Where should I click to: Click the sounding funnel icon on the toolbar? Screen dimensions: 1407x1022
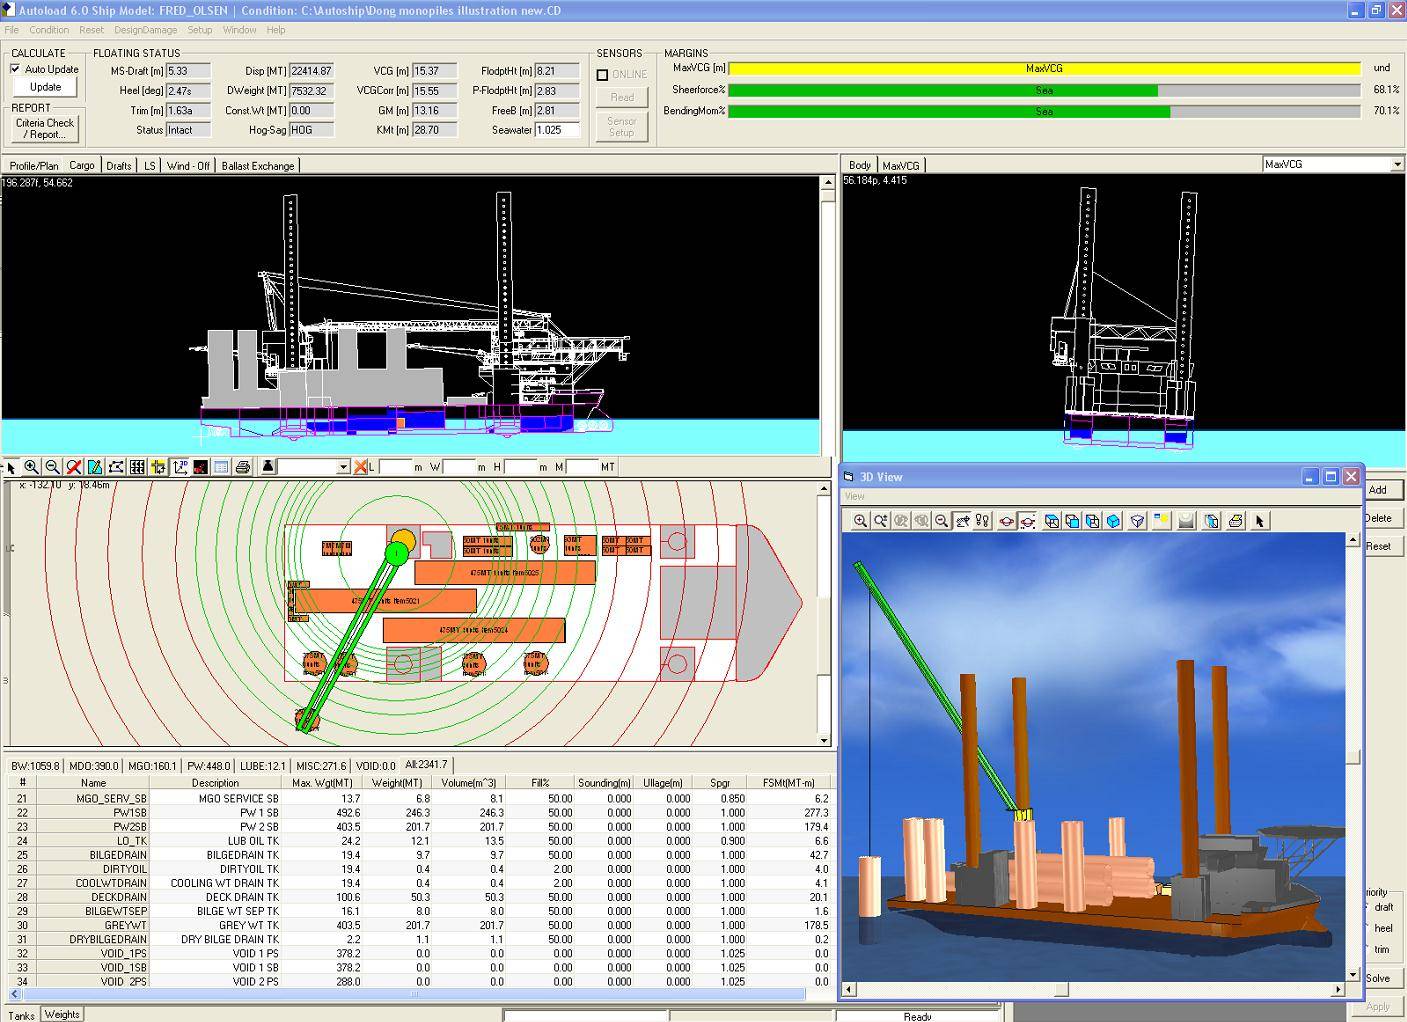[267, 466]
